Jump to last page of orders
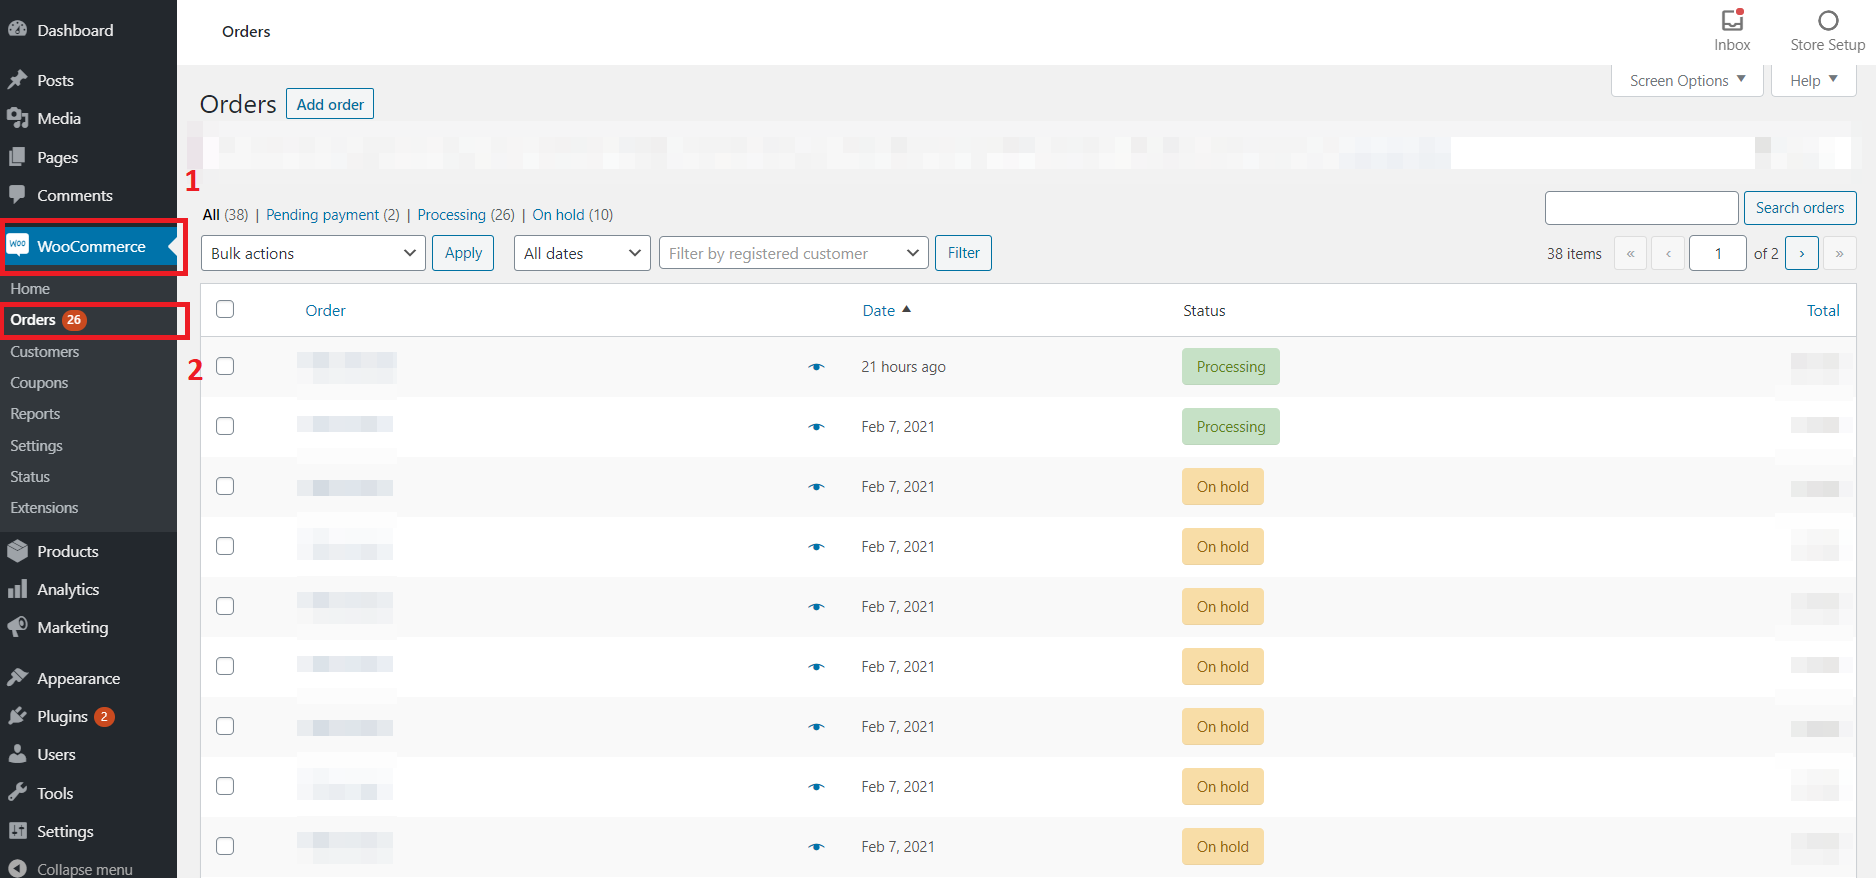The image size is (1876, 878). point(1839,253)
